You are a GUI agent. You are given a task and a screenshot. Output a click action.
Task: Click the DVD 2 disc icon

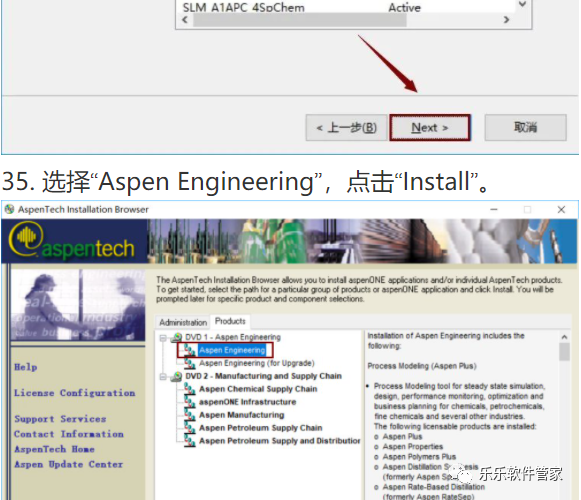(177, 376)
